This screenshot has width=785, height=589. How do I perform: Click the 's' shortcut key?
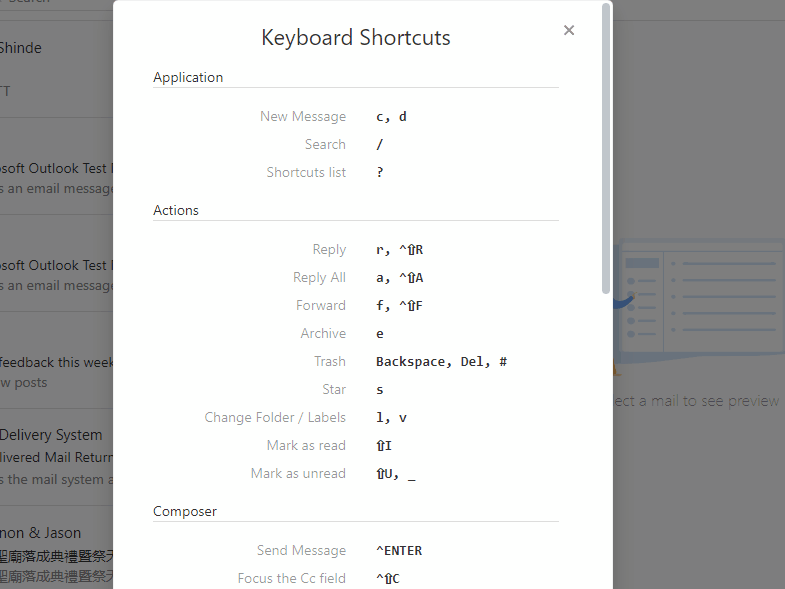pyautogui.click(x=380, y=390)
